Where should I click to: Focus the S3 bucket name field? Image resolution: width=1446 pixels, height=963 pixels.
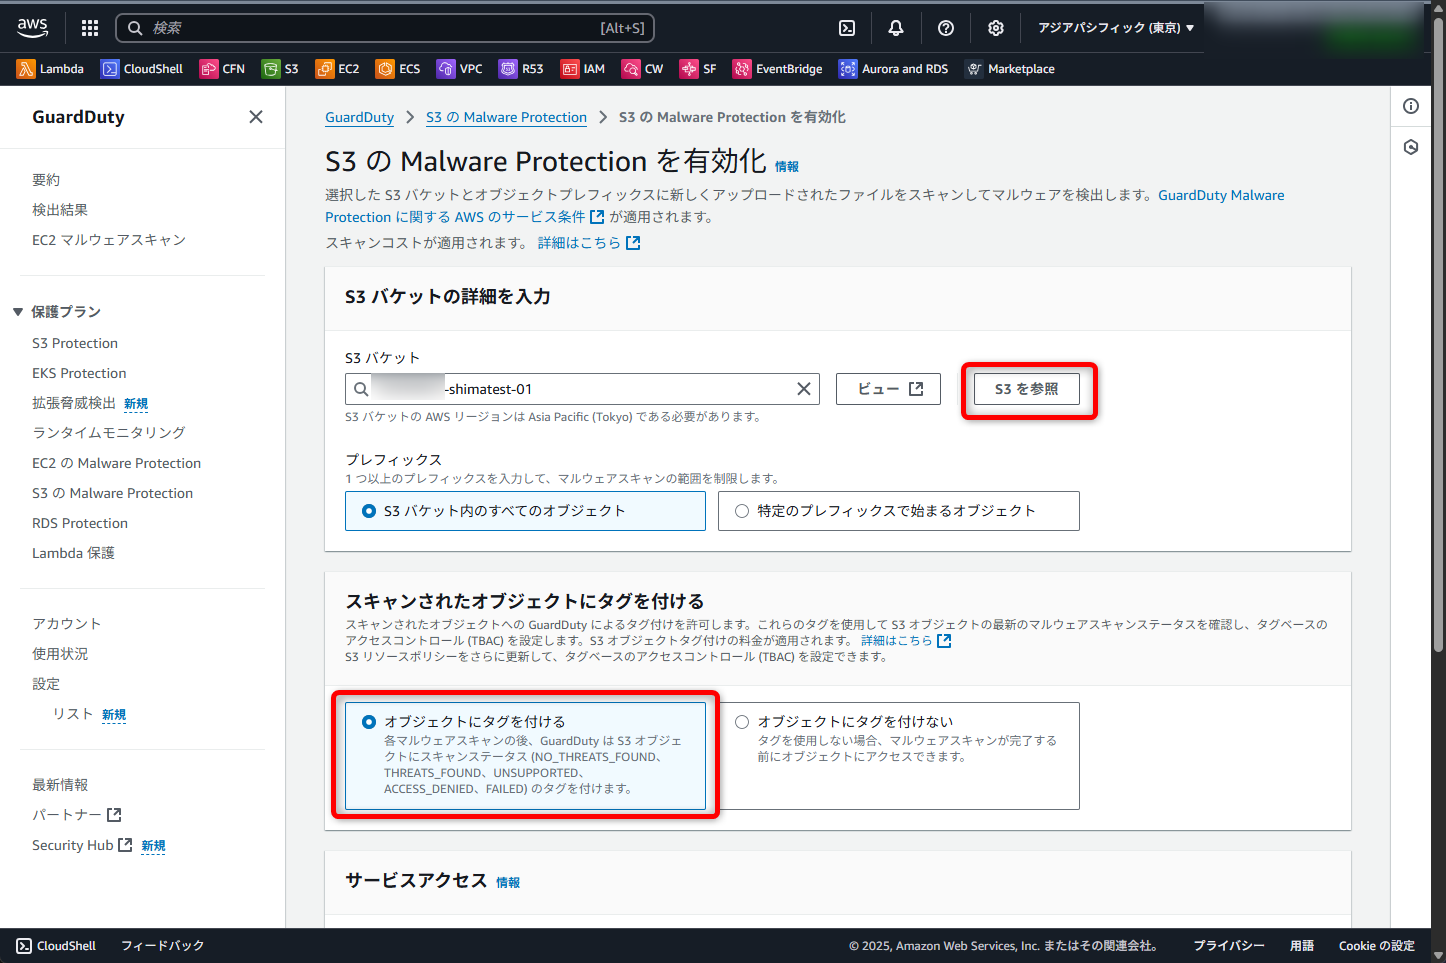click(x=582, y=389)
